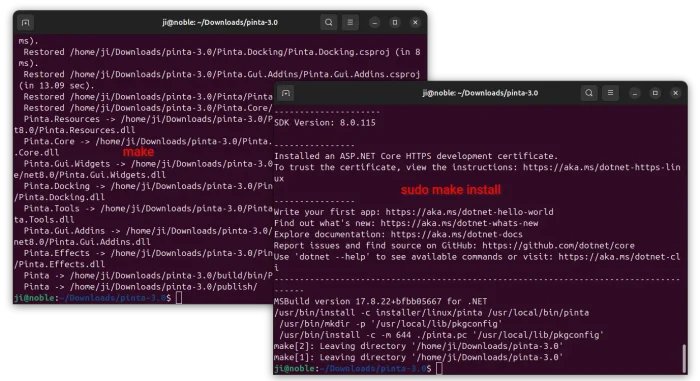Maximize the front terminal window
The image size is (700, 381).
[655, 93]
